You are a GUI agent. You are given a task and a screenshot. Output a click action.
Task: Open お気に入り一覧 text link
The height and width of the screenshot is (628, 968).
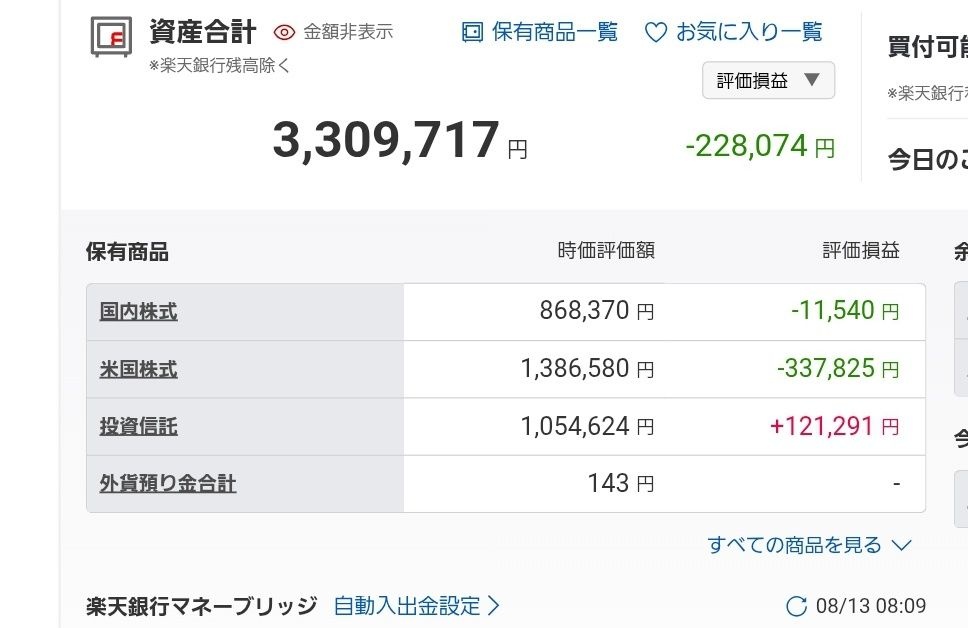[x=749, y=32]
